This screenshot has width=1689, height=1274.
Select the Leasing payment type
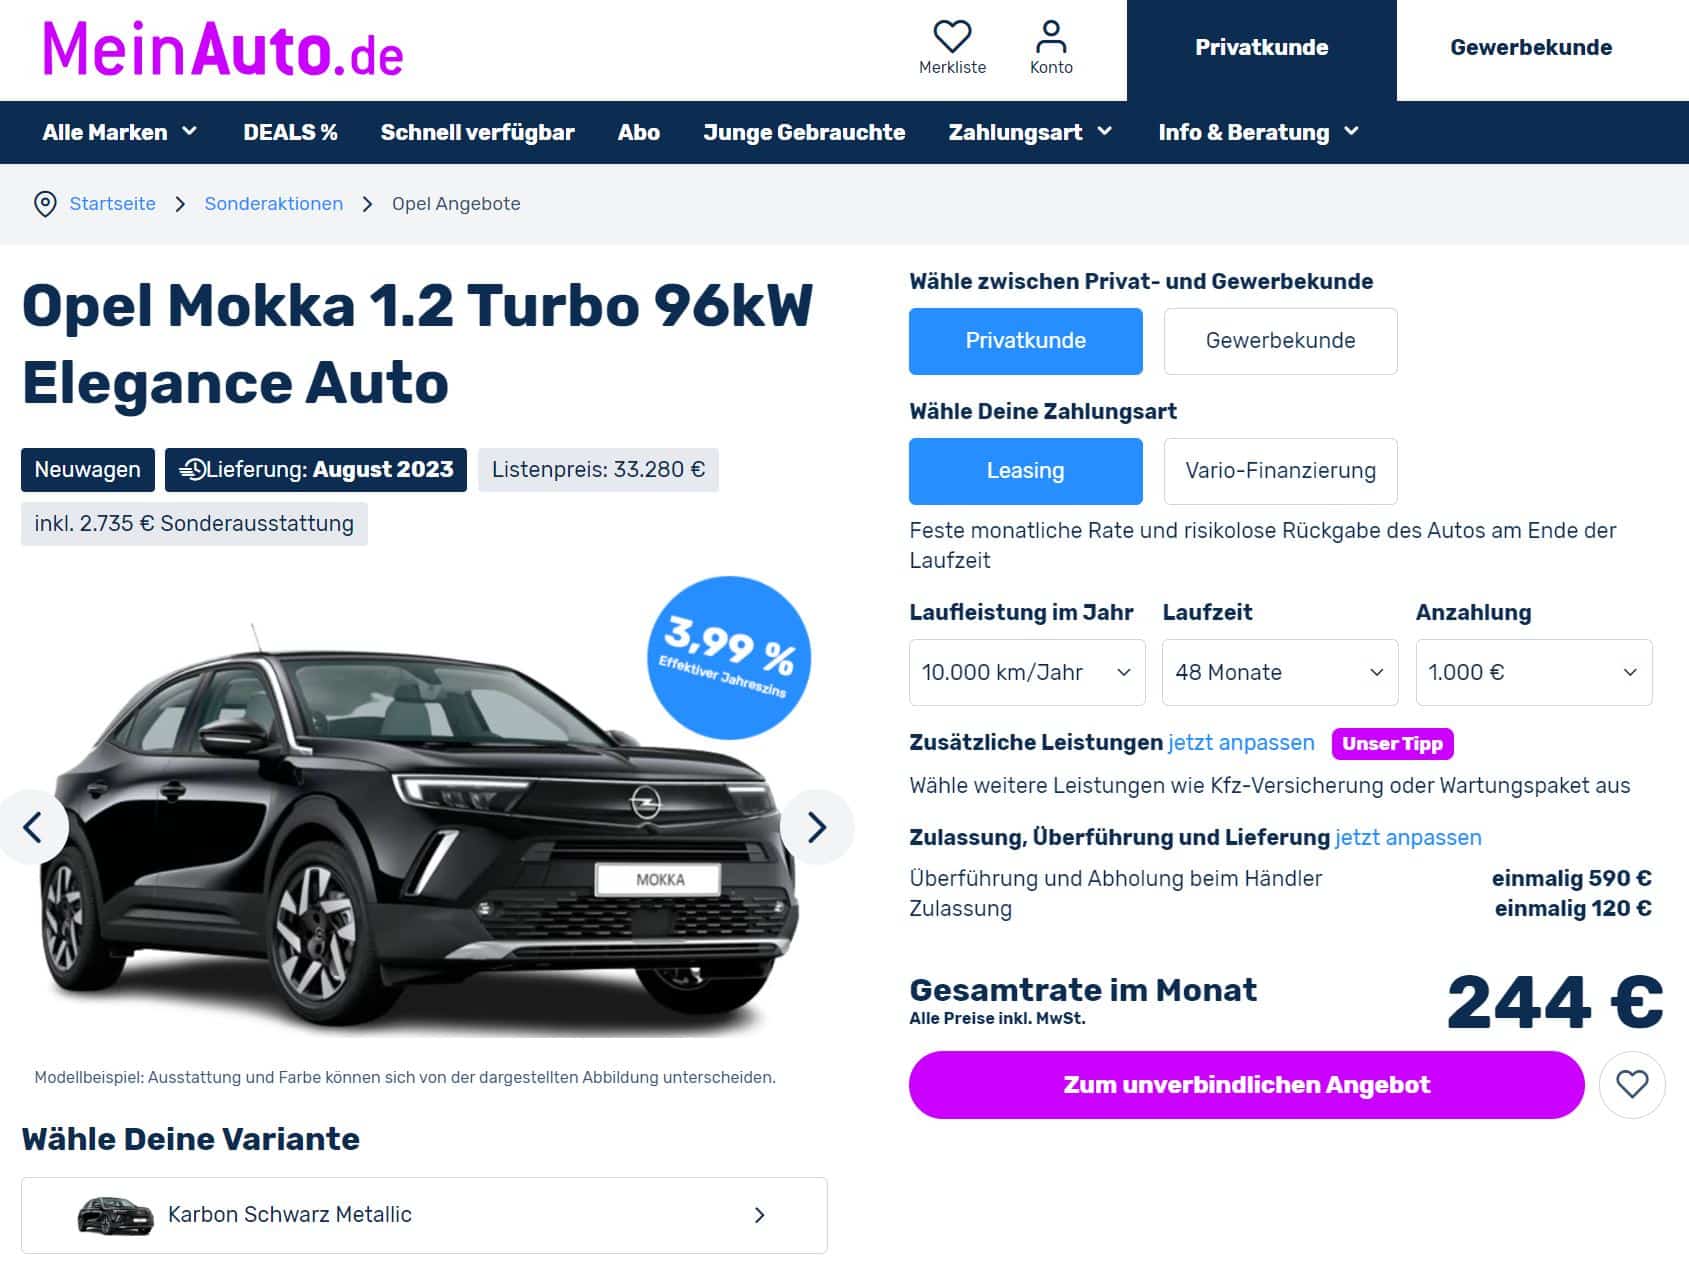(1025, 471)
